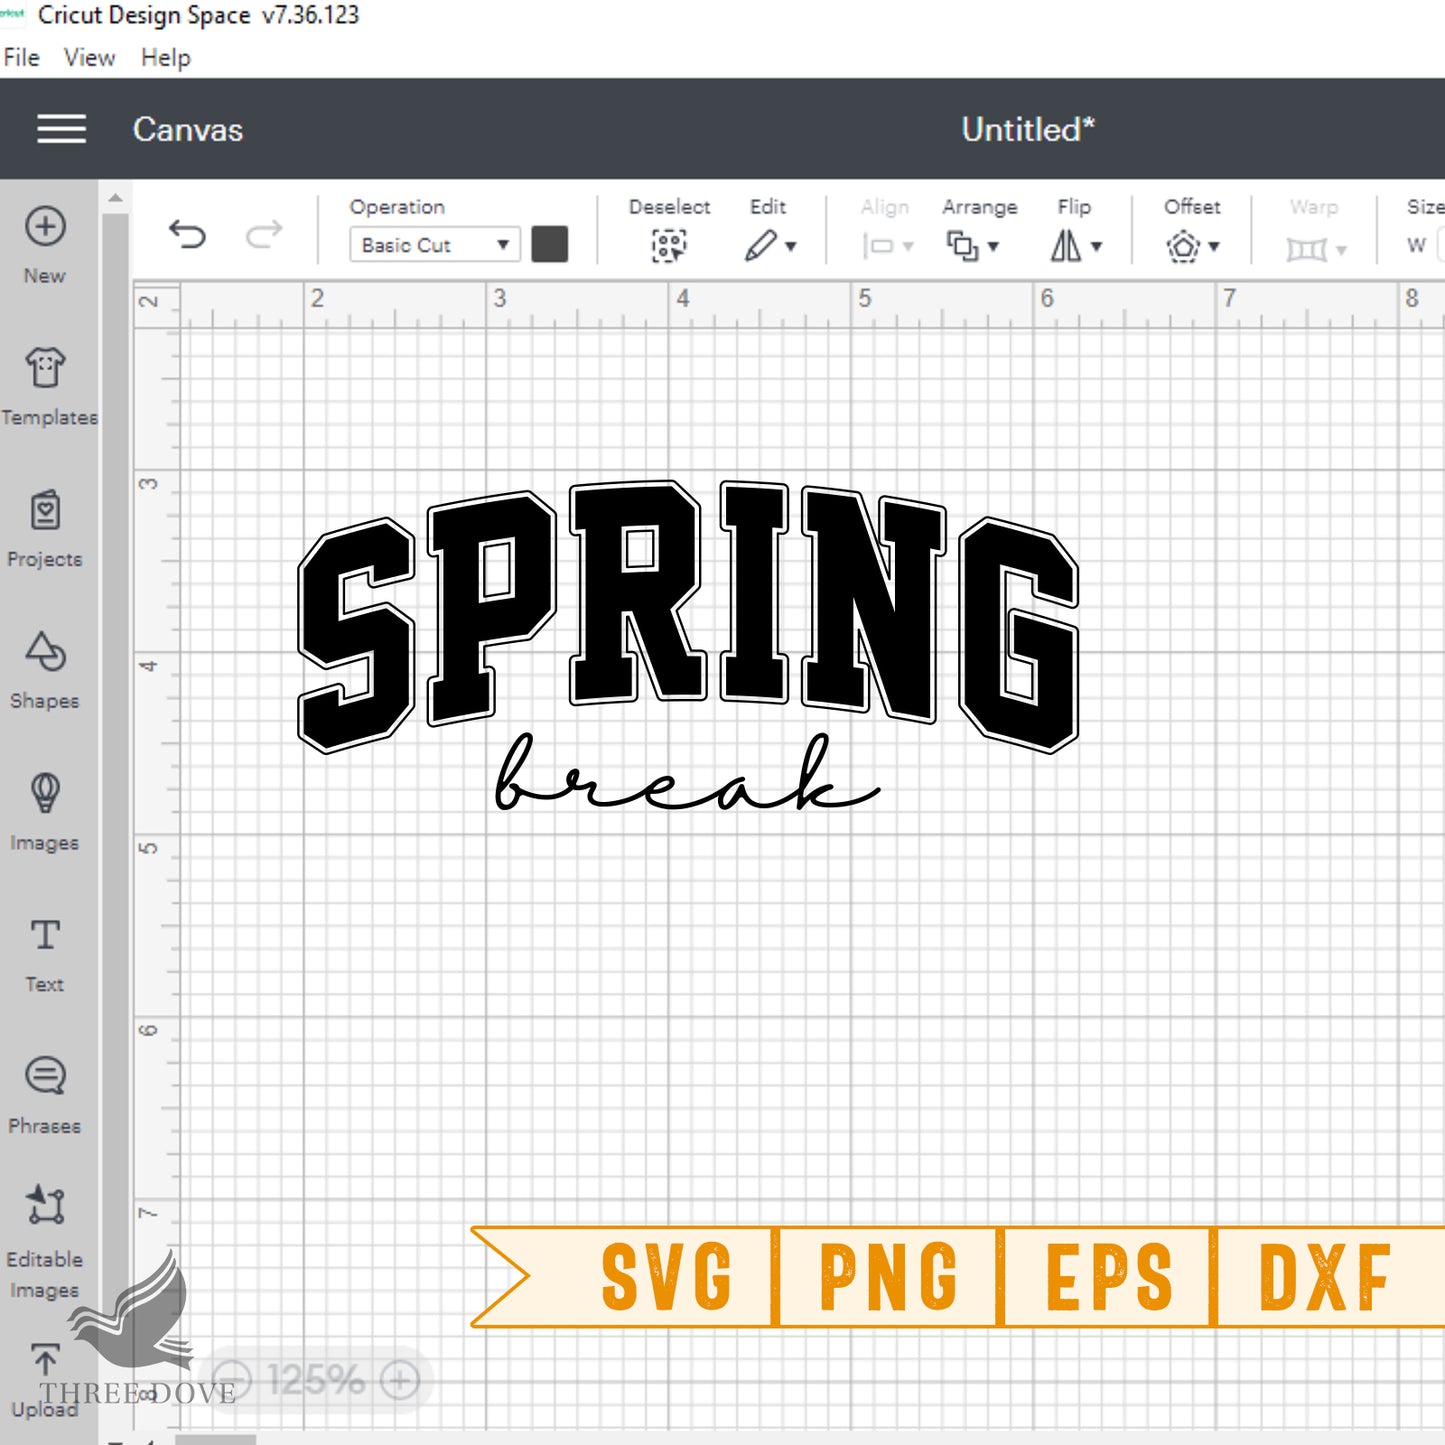The width and height of the screenshot is (1445, 1445).
Task: Open the hamburger main menu
Action: click(61, 129)
